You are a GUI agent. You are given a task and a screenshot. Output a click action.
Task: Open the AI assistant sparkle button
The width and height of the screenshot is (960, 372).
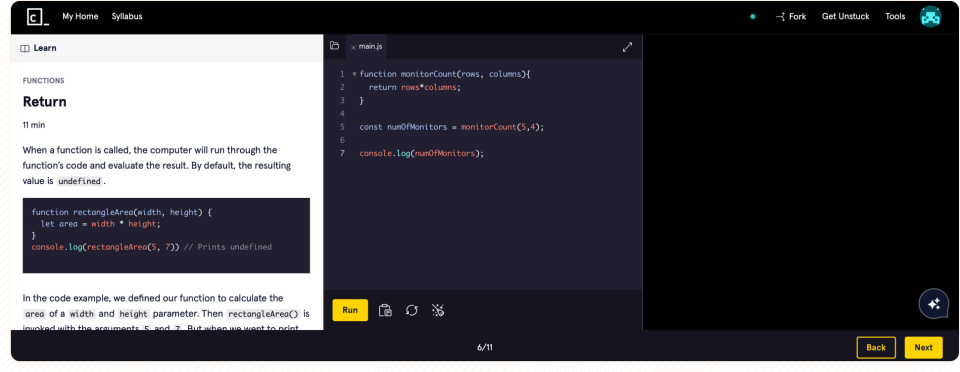(x=934, y=303)
